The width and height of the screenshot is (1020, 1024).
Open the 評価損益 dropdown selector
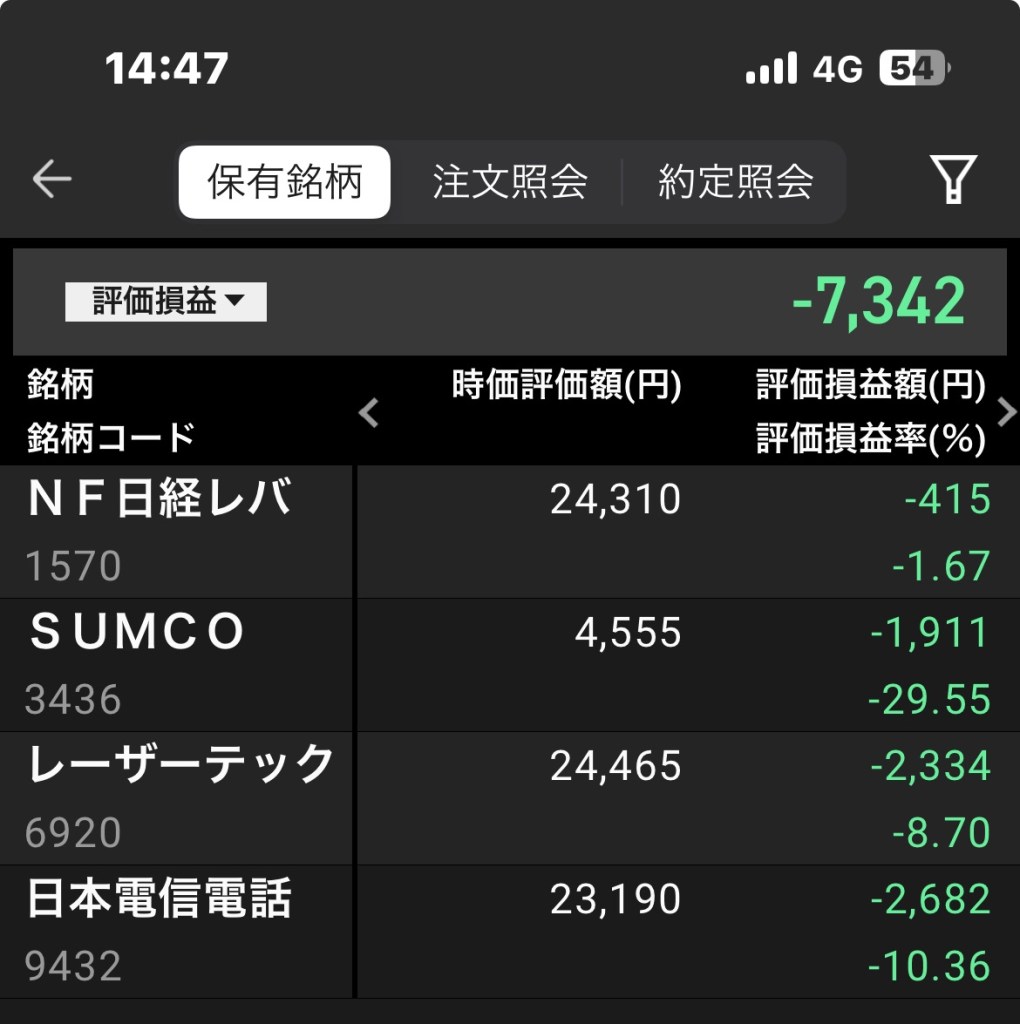(x=166, y=302)
